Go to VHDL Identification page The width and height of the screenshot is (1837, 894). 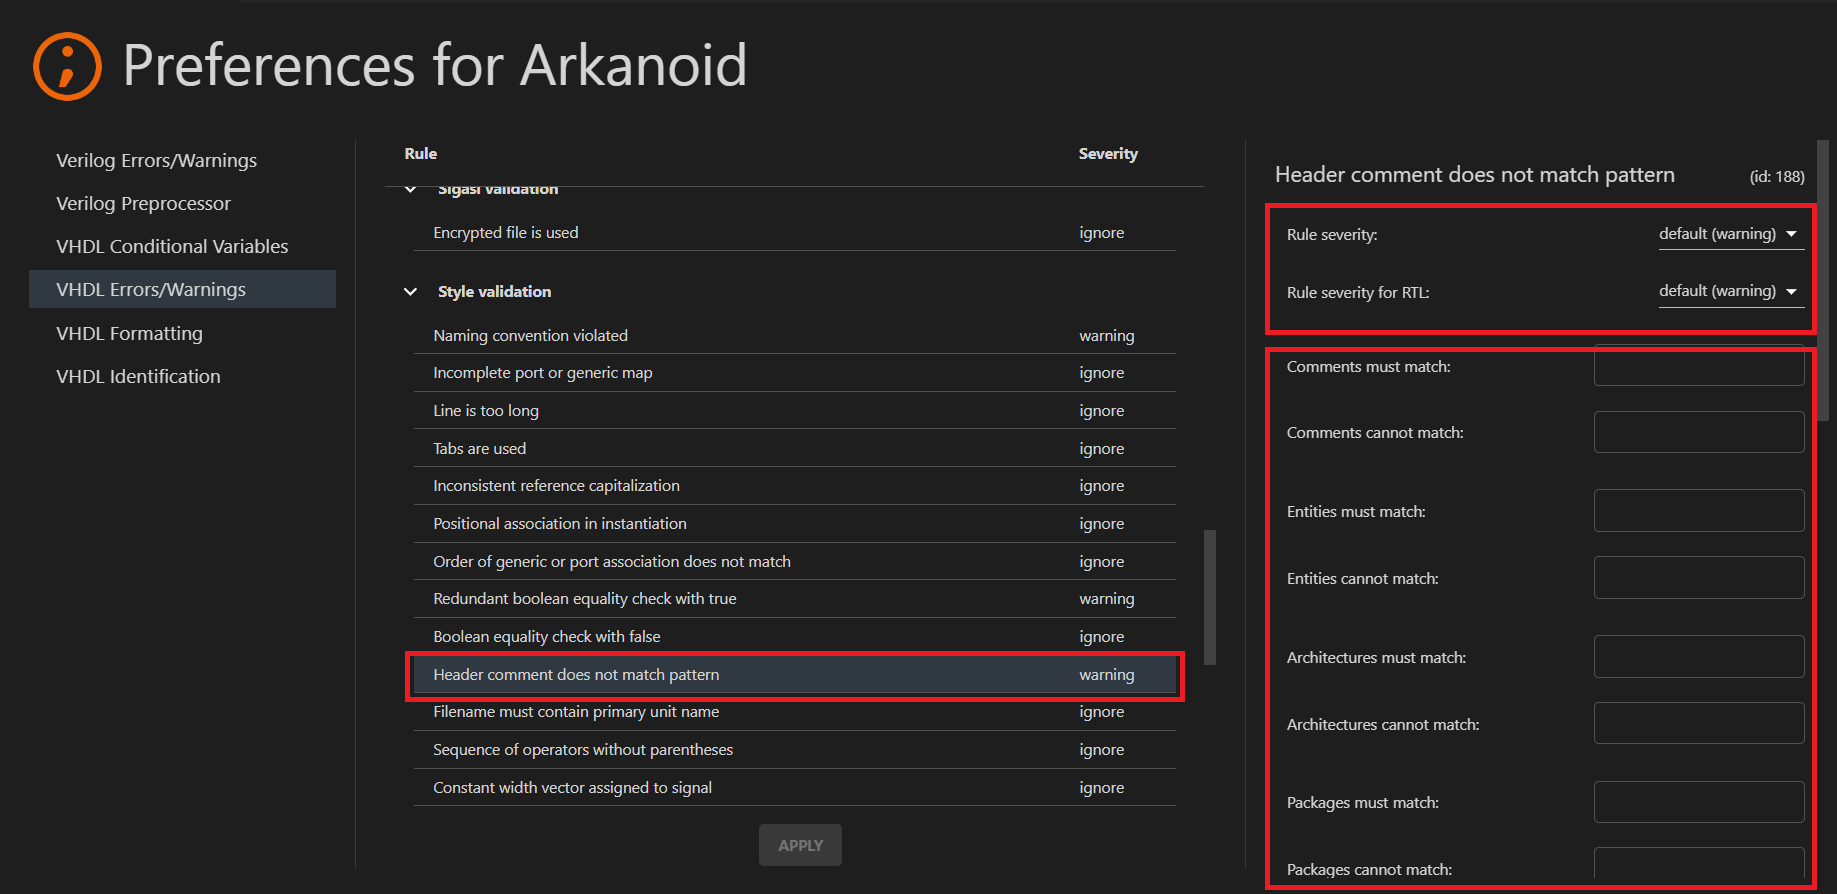(138, 377)
